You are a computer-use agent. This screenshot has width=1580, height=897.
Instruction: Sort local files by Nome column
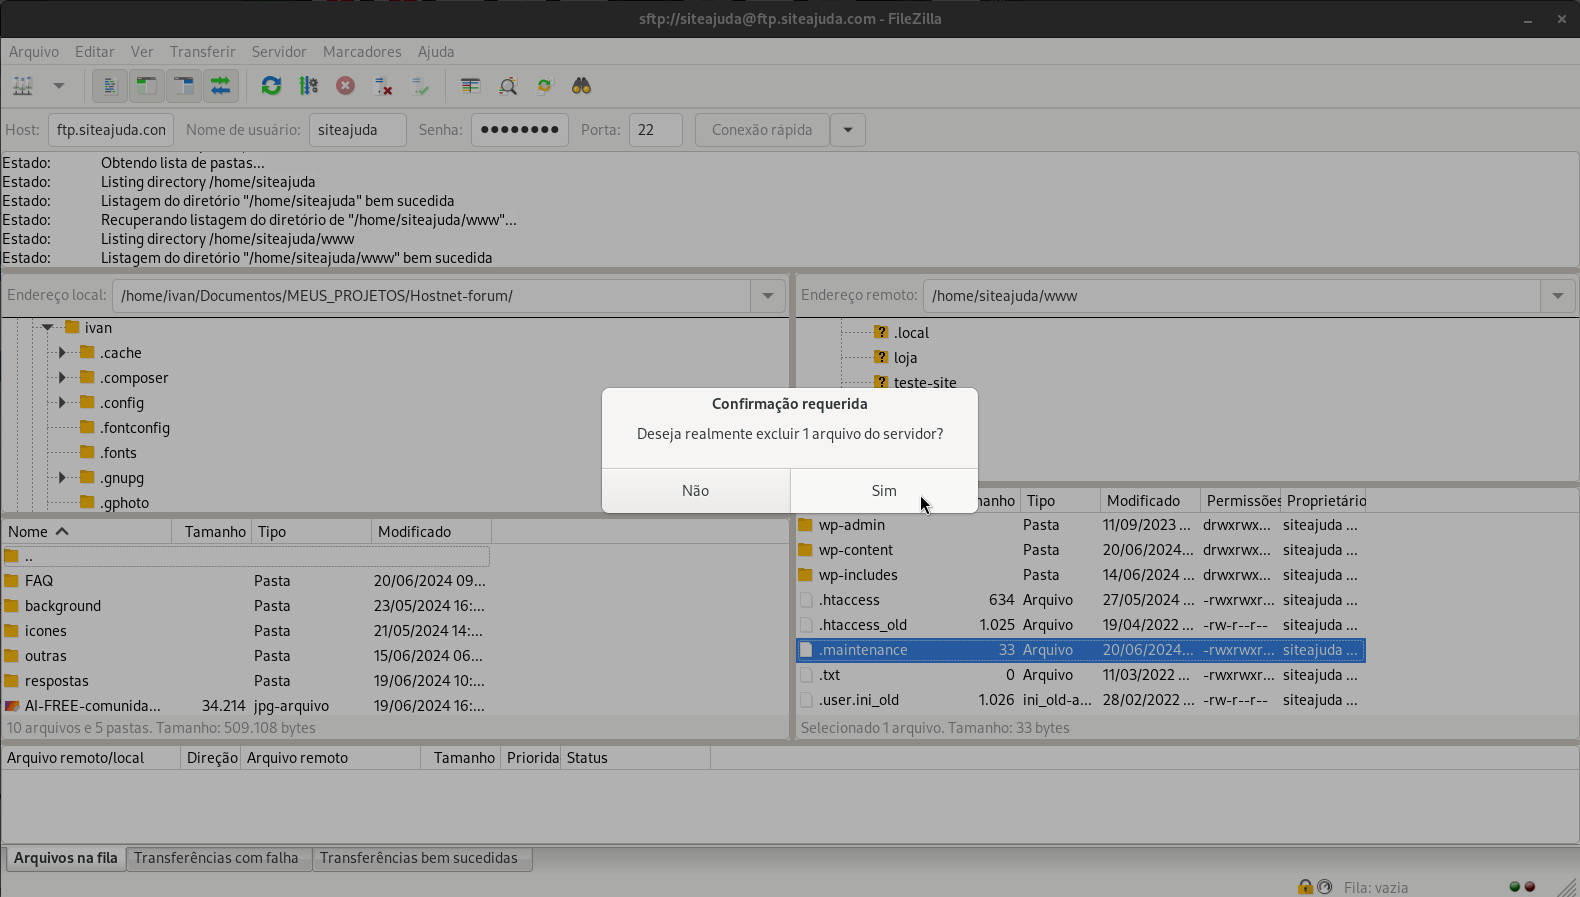coord(87,532)
